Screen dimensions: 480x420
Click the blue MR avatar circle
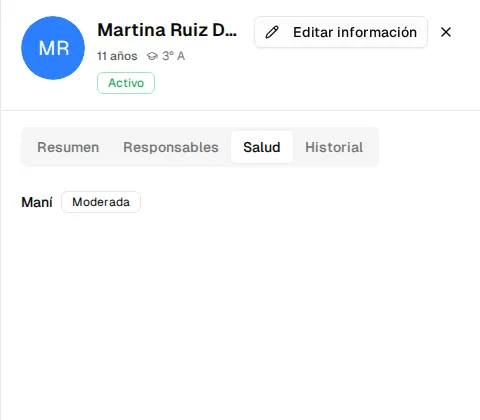(53, 48)
